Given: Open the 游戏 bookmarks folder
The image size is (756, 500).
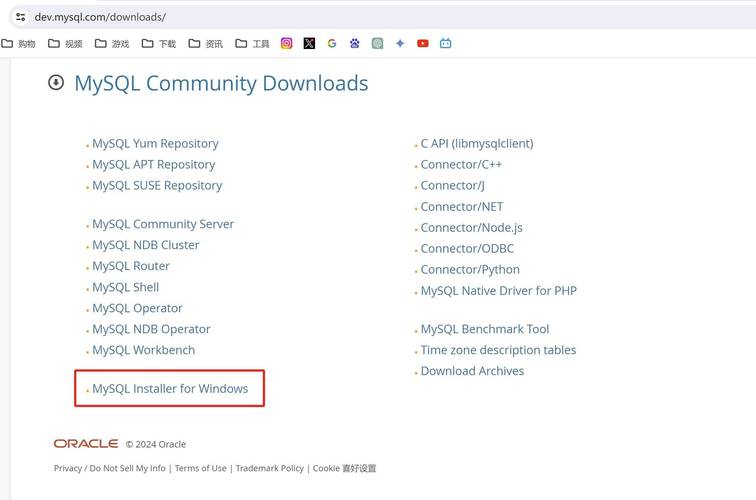Looking at the screenshot, I should [x=112, y=44].
